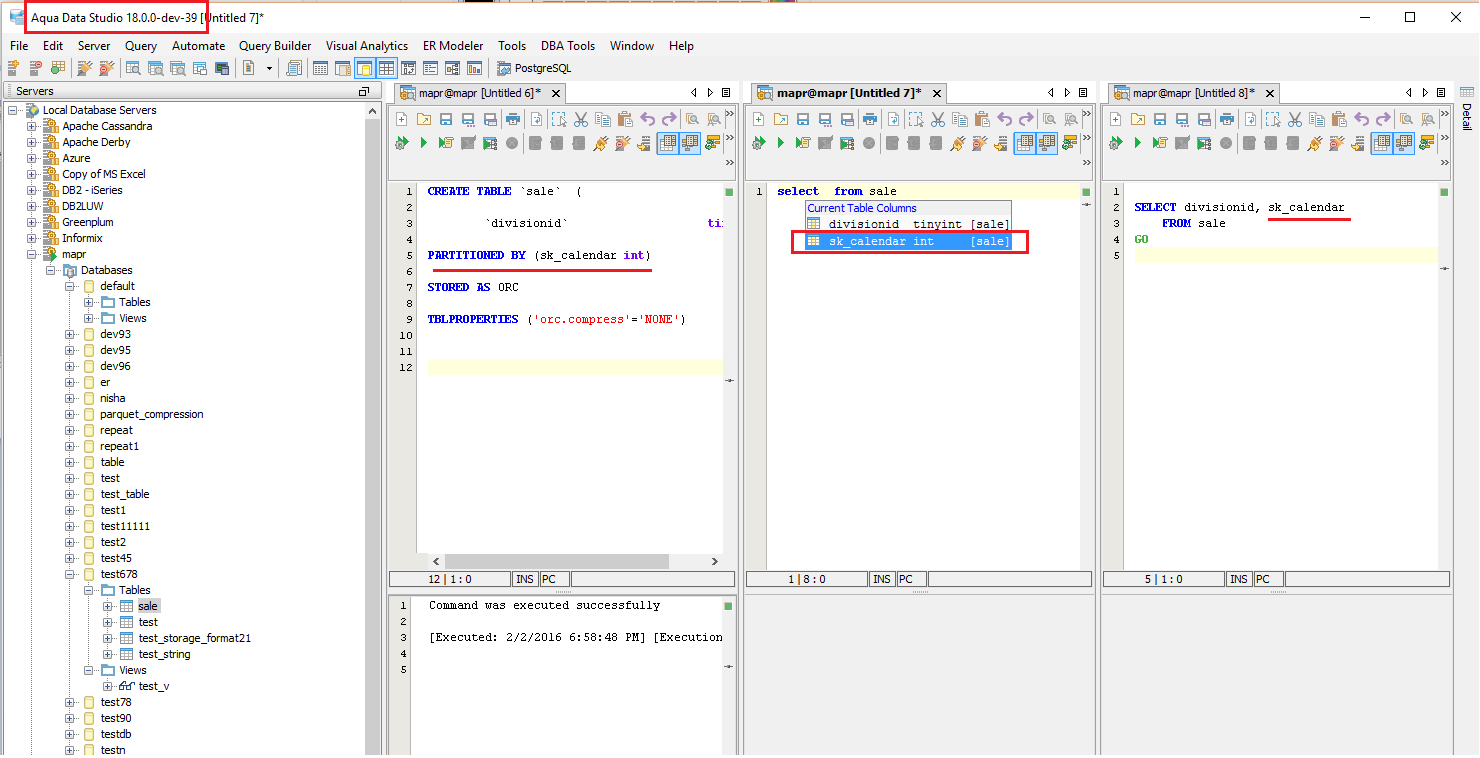Click Redo arrow in Untitled 6 toolbar
1480x758 pixels.
[x=668, y=119]
